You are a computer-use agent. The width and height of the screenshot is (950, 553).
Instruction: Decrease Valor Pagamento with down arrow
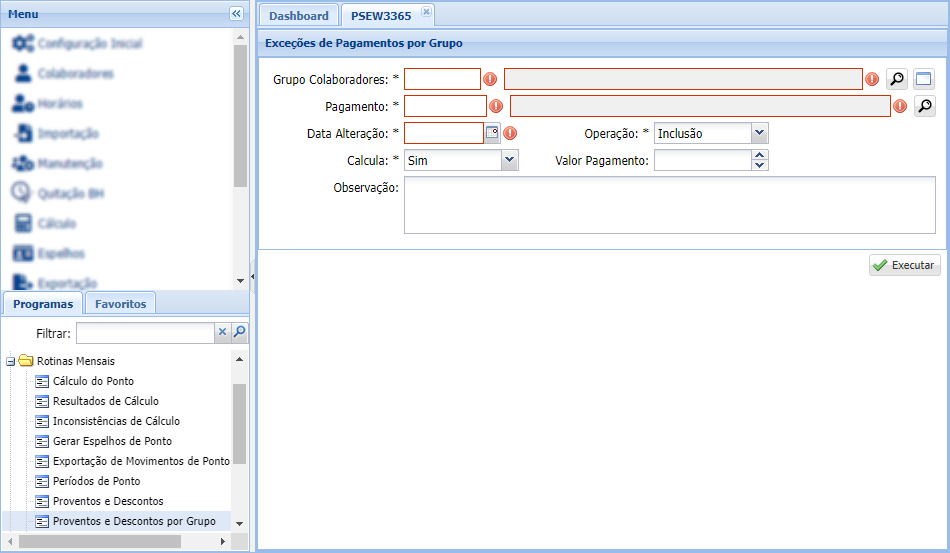(760, 165)
